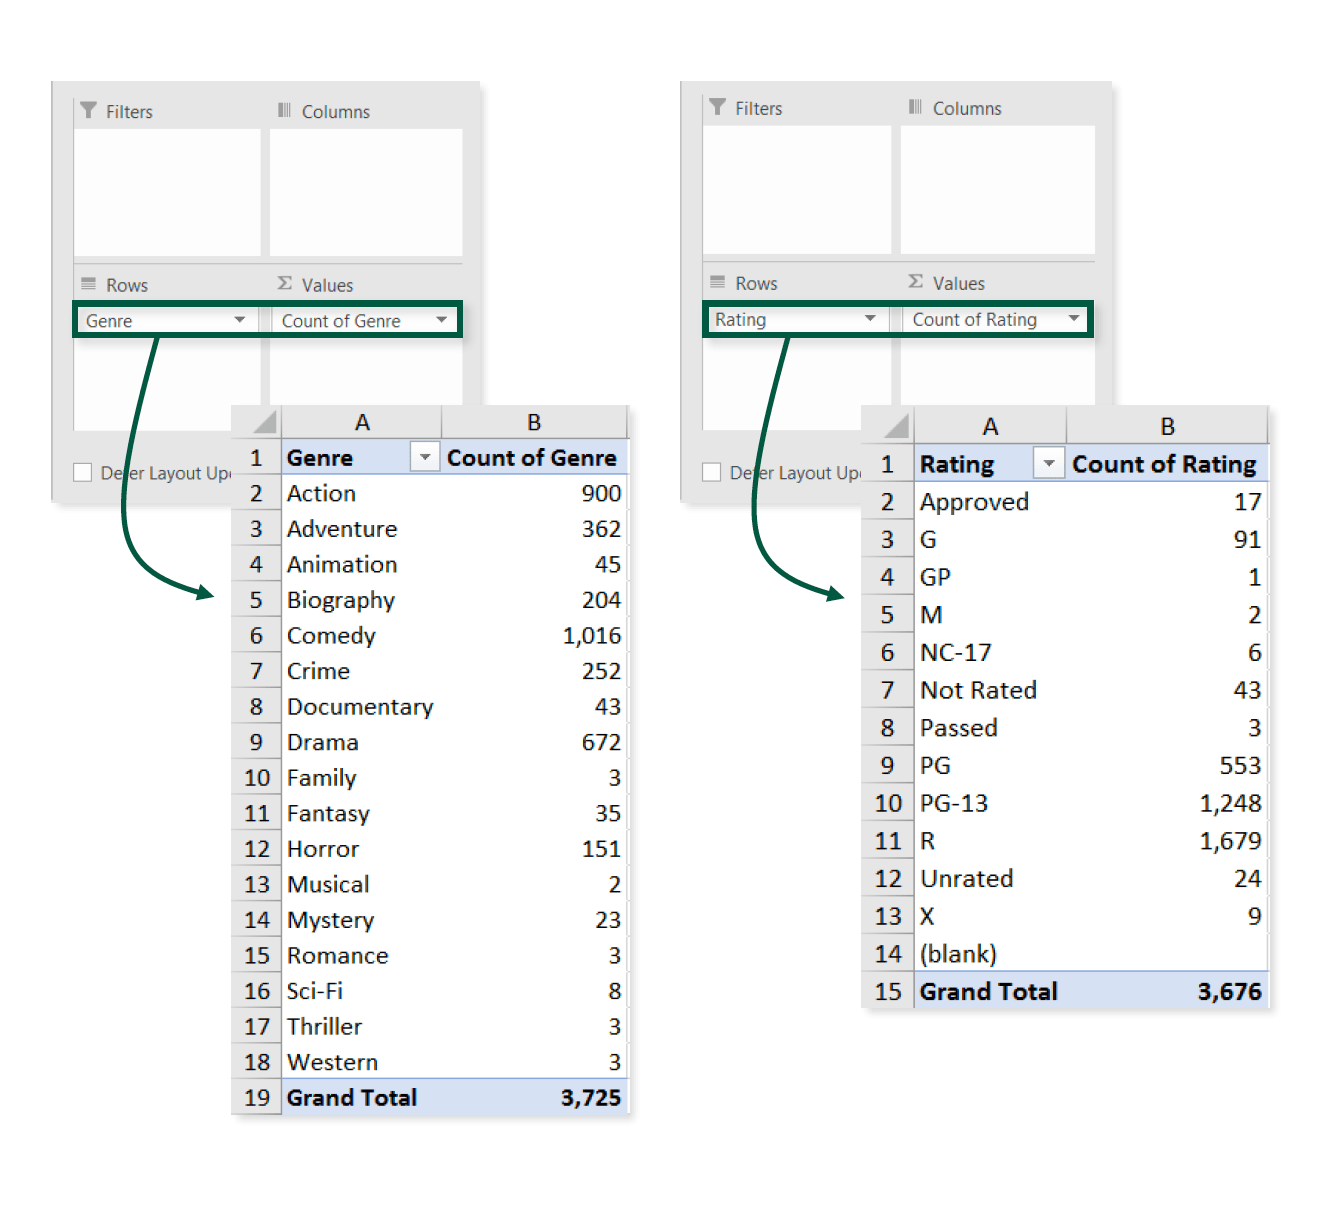
Task: Click the Values sigma icon in the right pane
Action: [914, 282]
